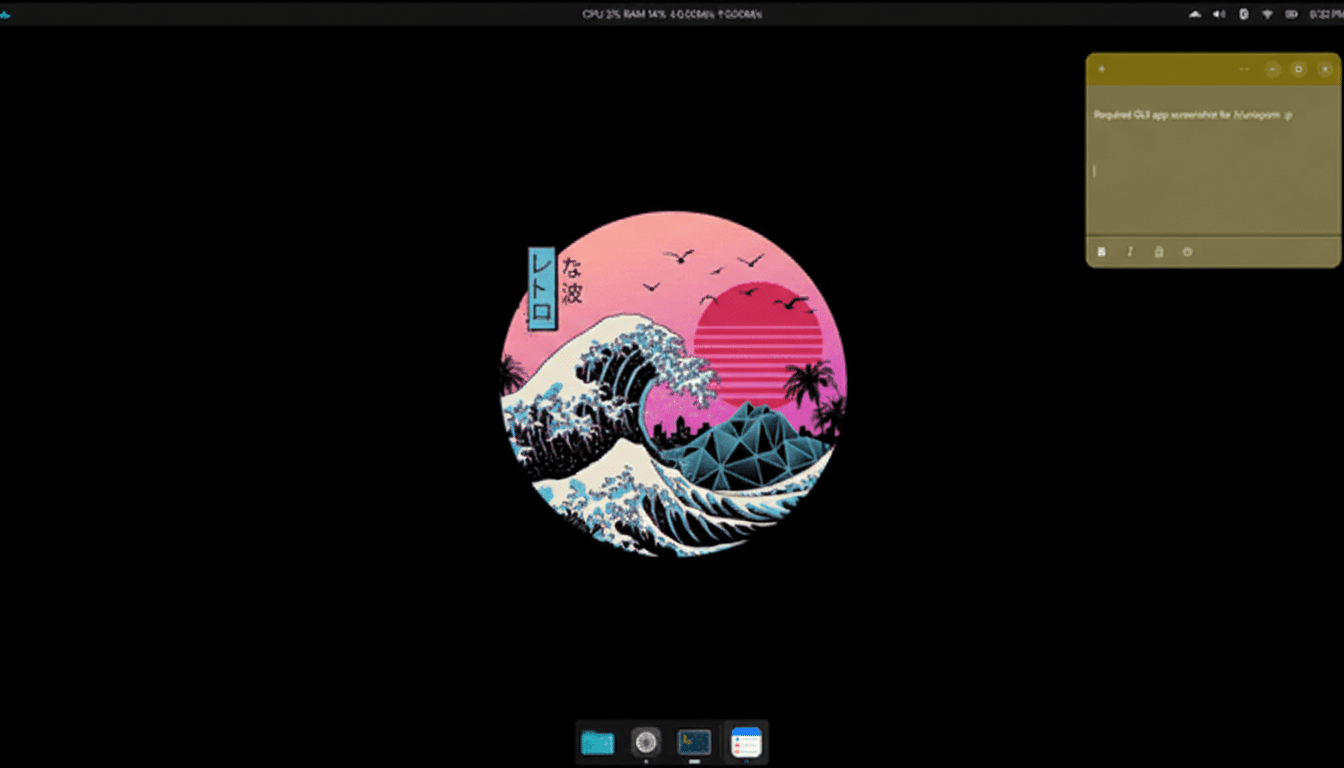Toggle italic formatting in the sticky note
The height and width of the screenshot is (768, 1344).
point(1130,252)
